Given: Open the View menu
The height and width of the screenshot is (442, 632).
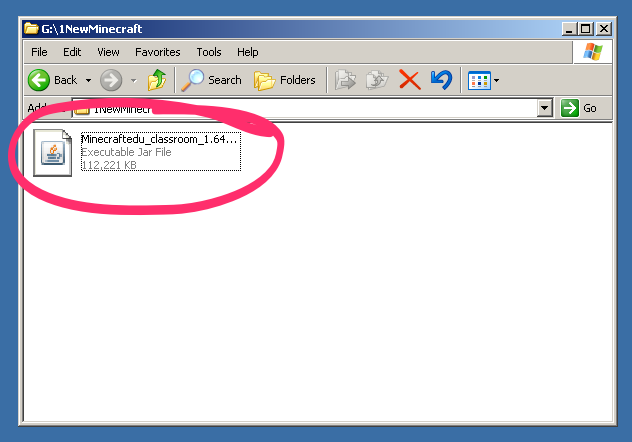Looking at the screenshot, I should click(108, 52).
